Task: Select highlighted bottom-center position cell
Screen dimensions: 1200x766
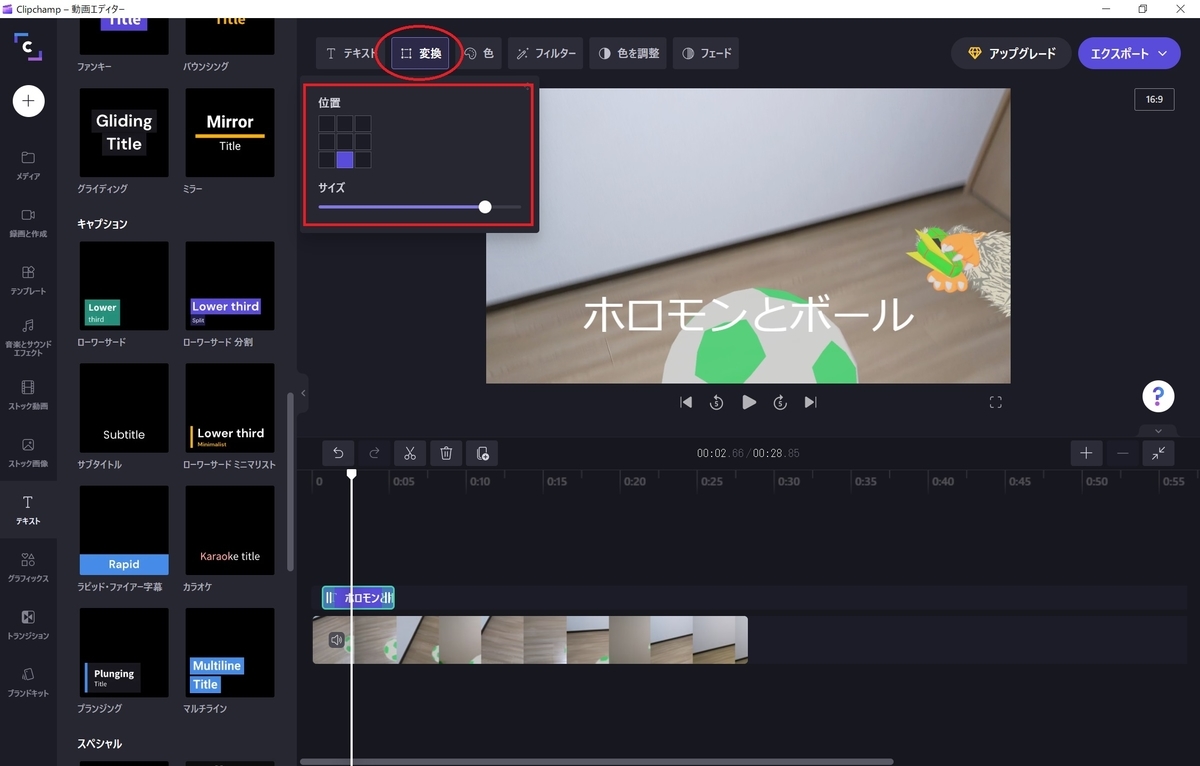Action: click(345, 160)
